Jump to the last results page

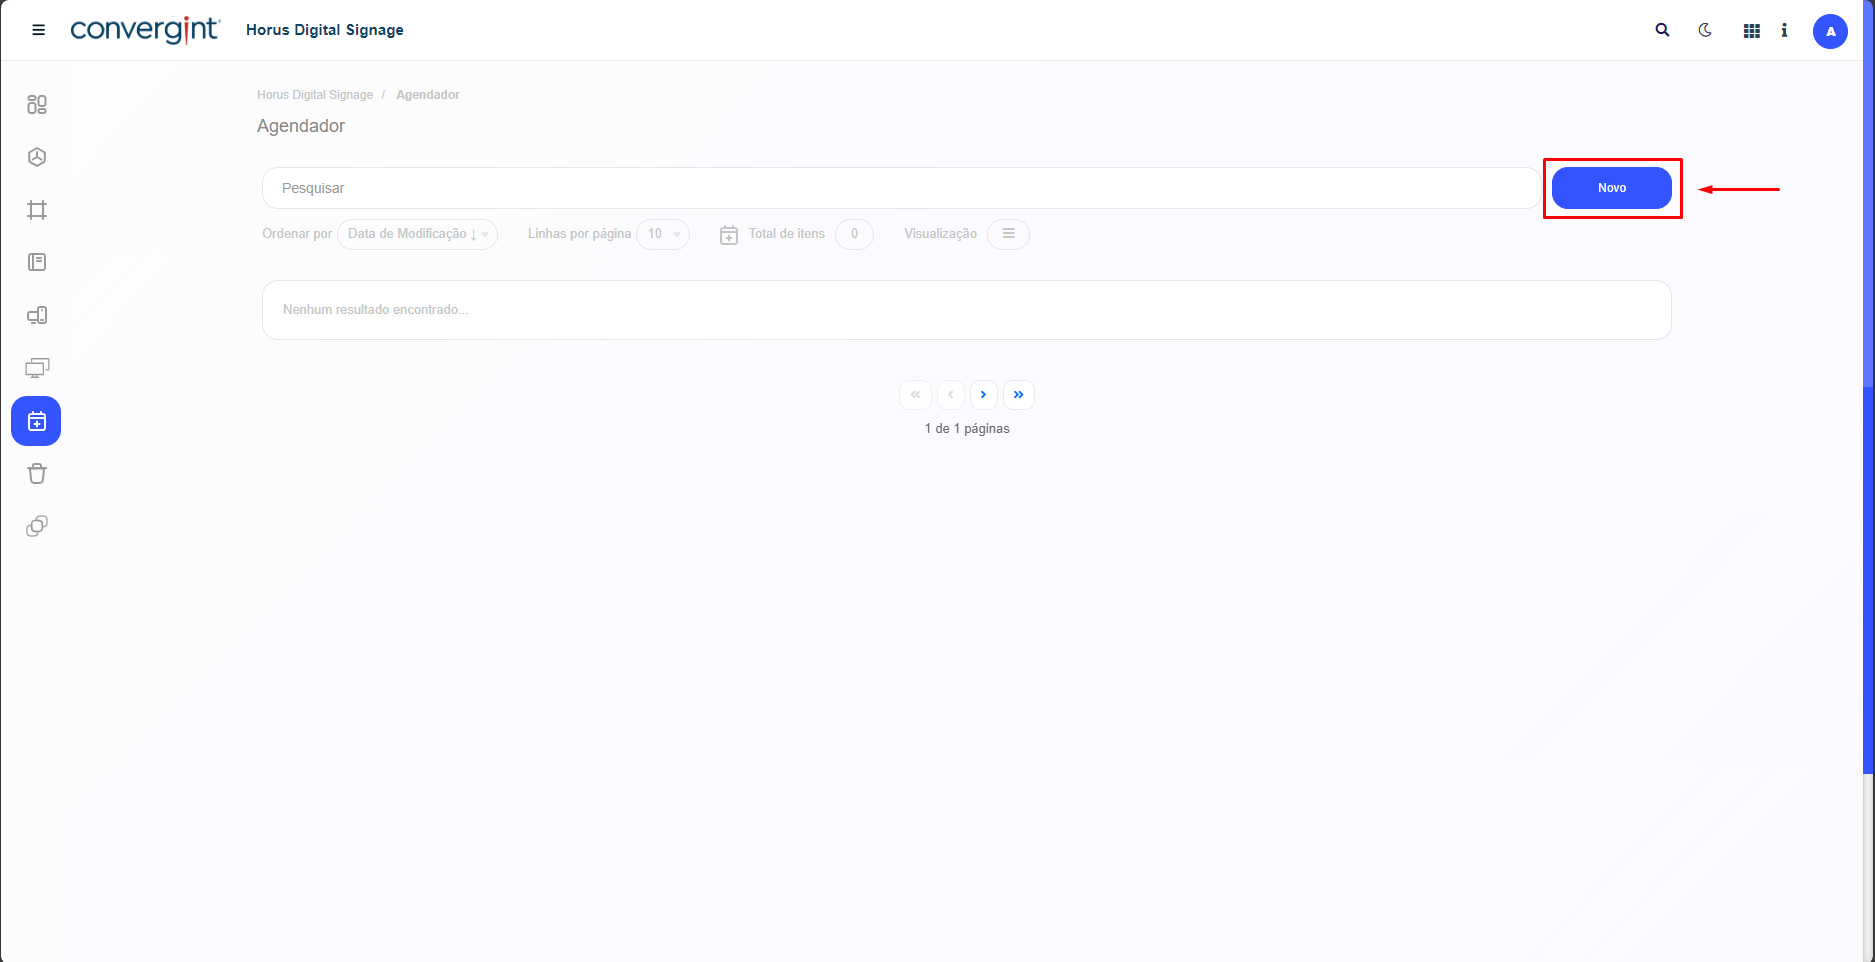(1018, 395)
